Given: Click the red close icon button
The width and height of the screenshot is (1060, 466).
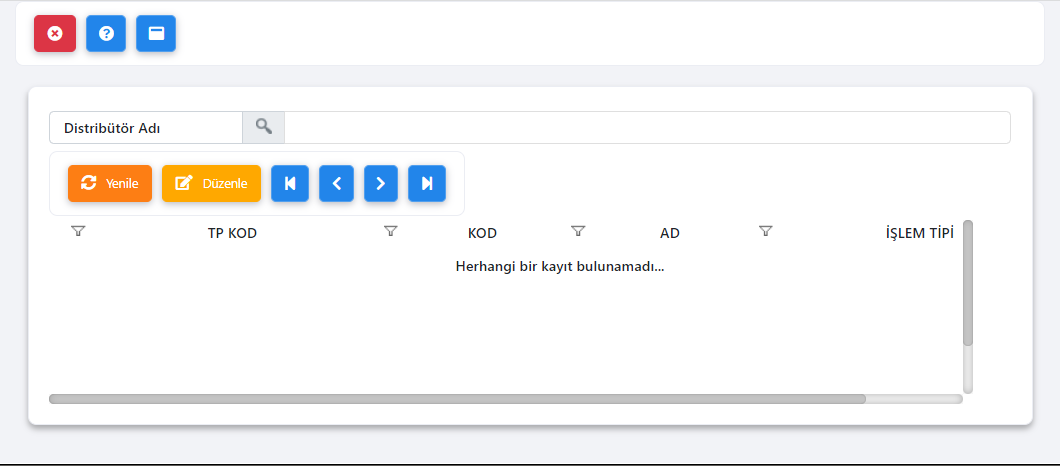Looking at the screenshot, I should [x=55, y=33].
